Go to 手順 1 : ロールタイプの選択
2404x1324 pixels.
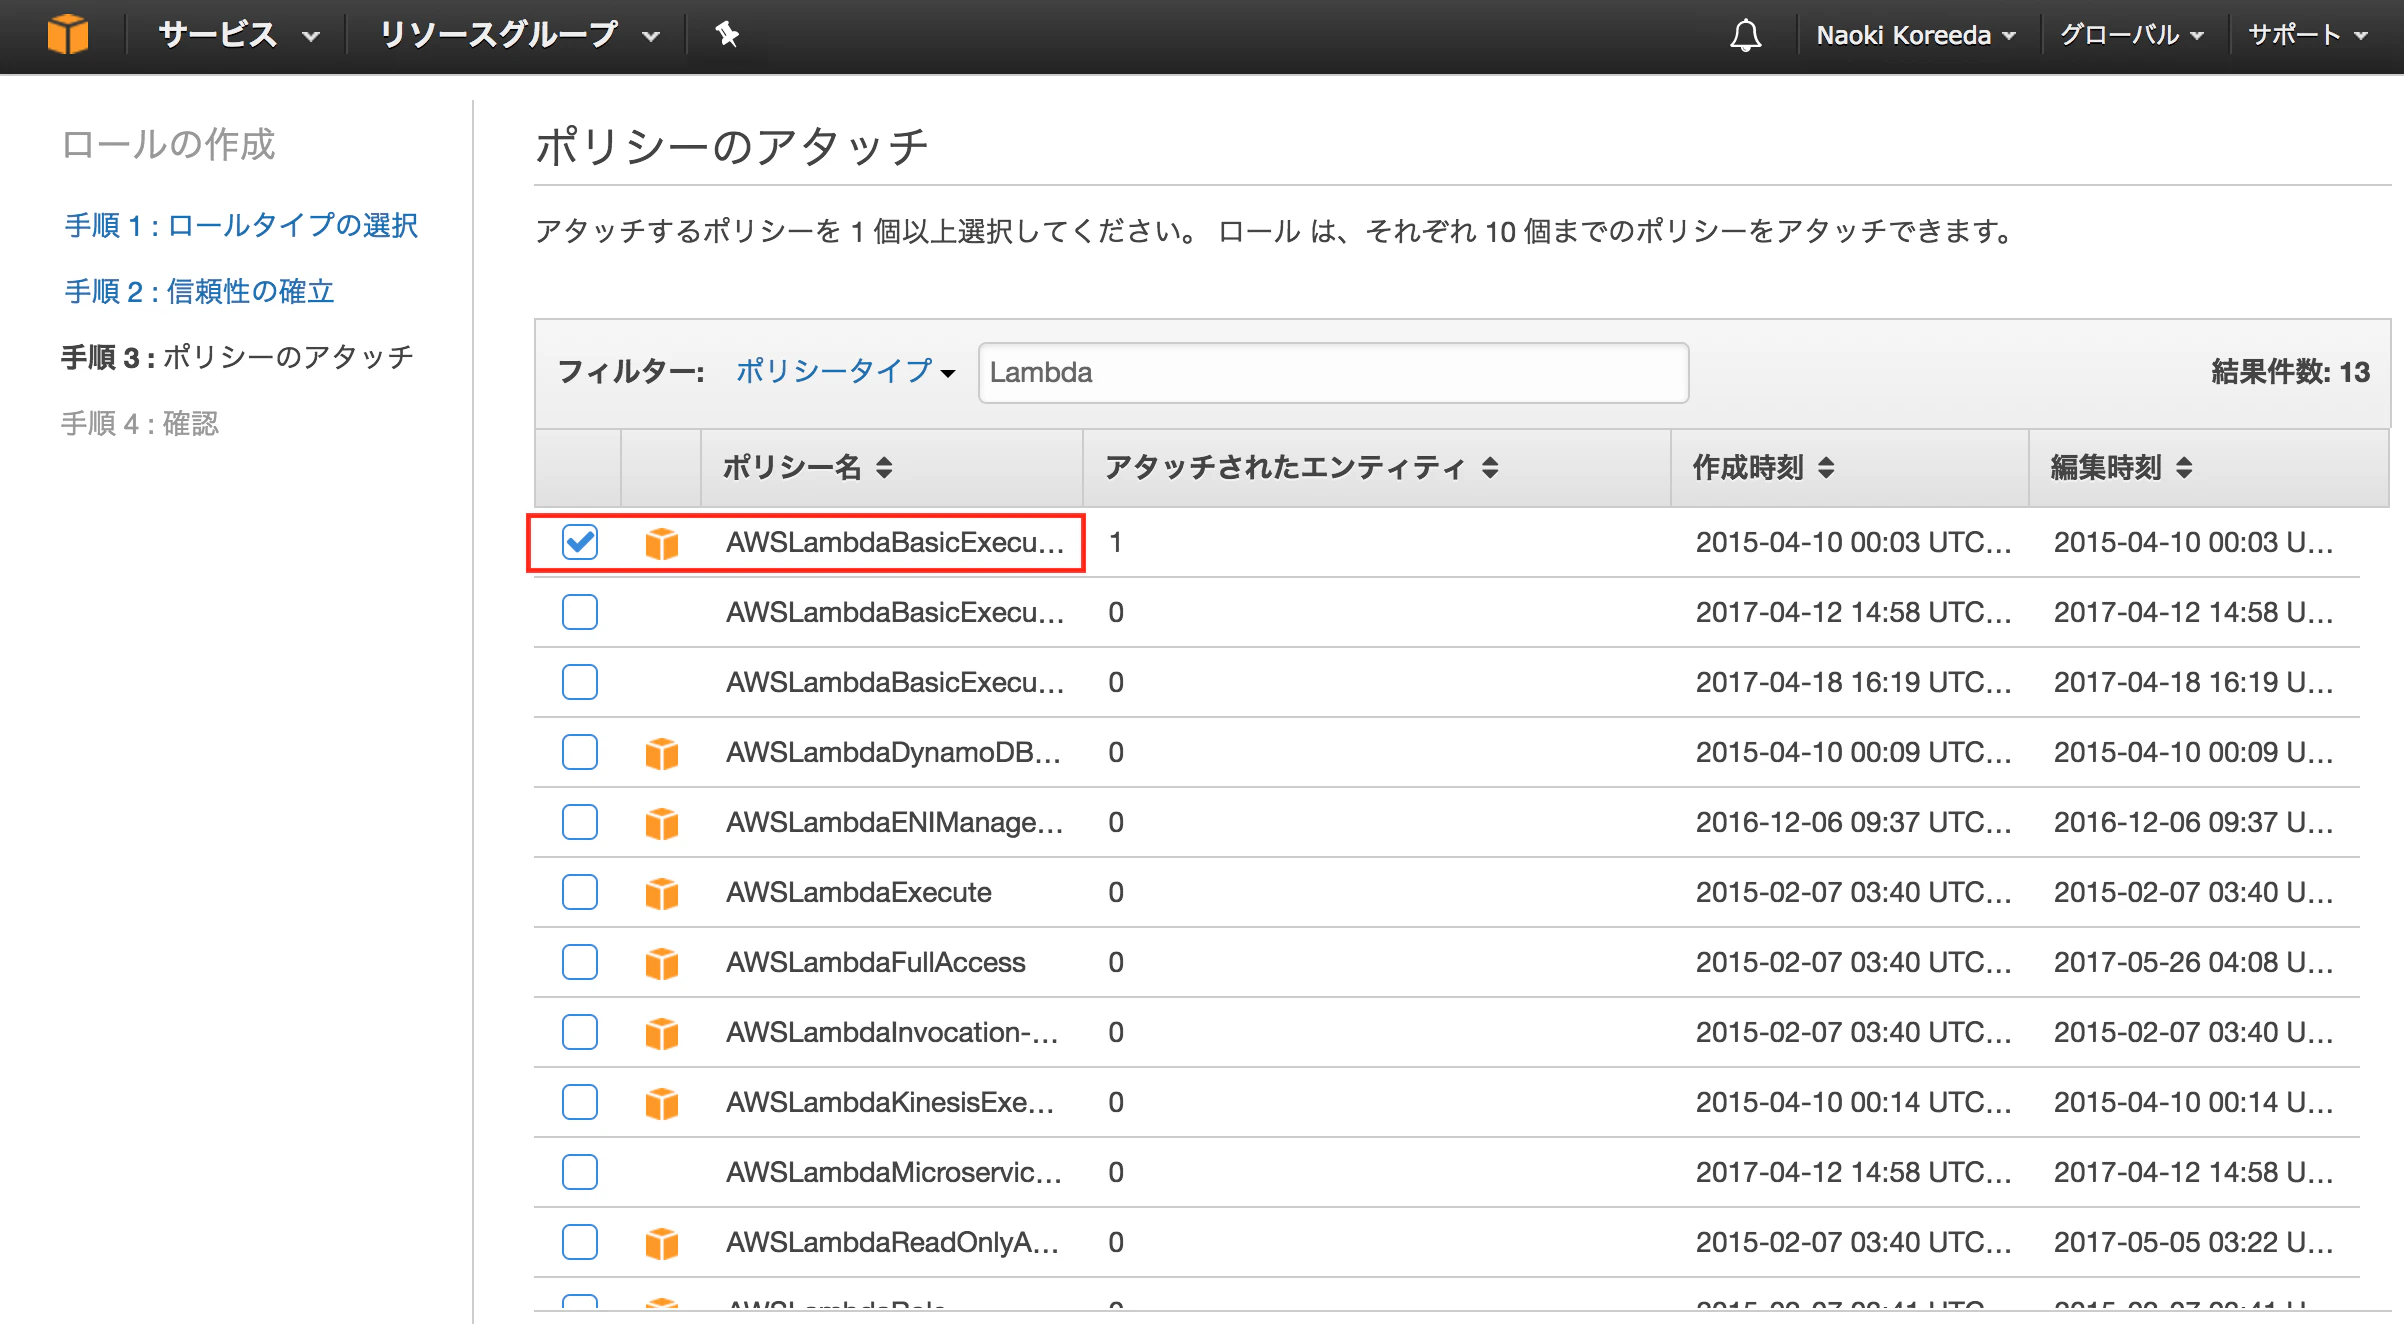[241, 225]
